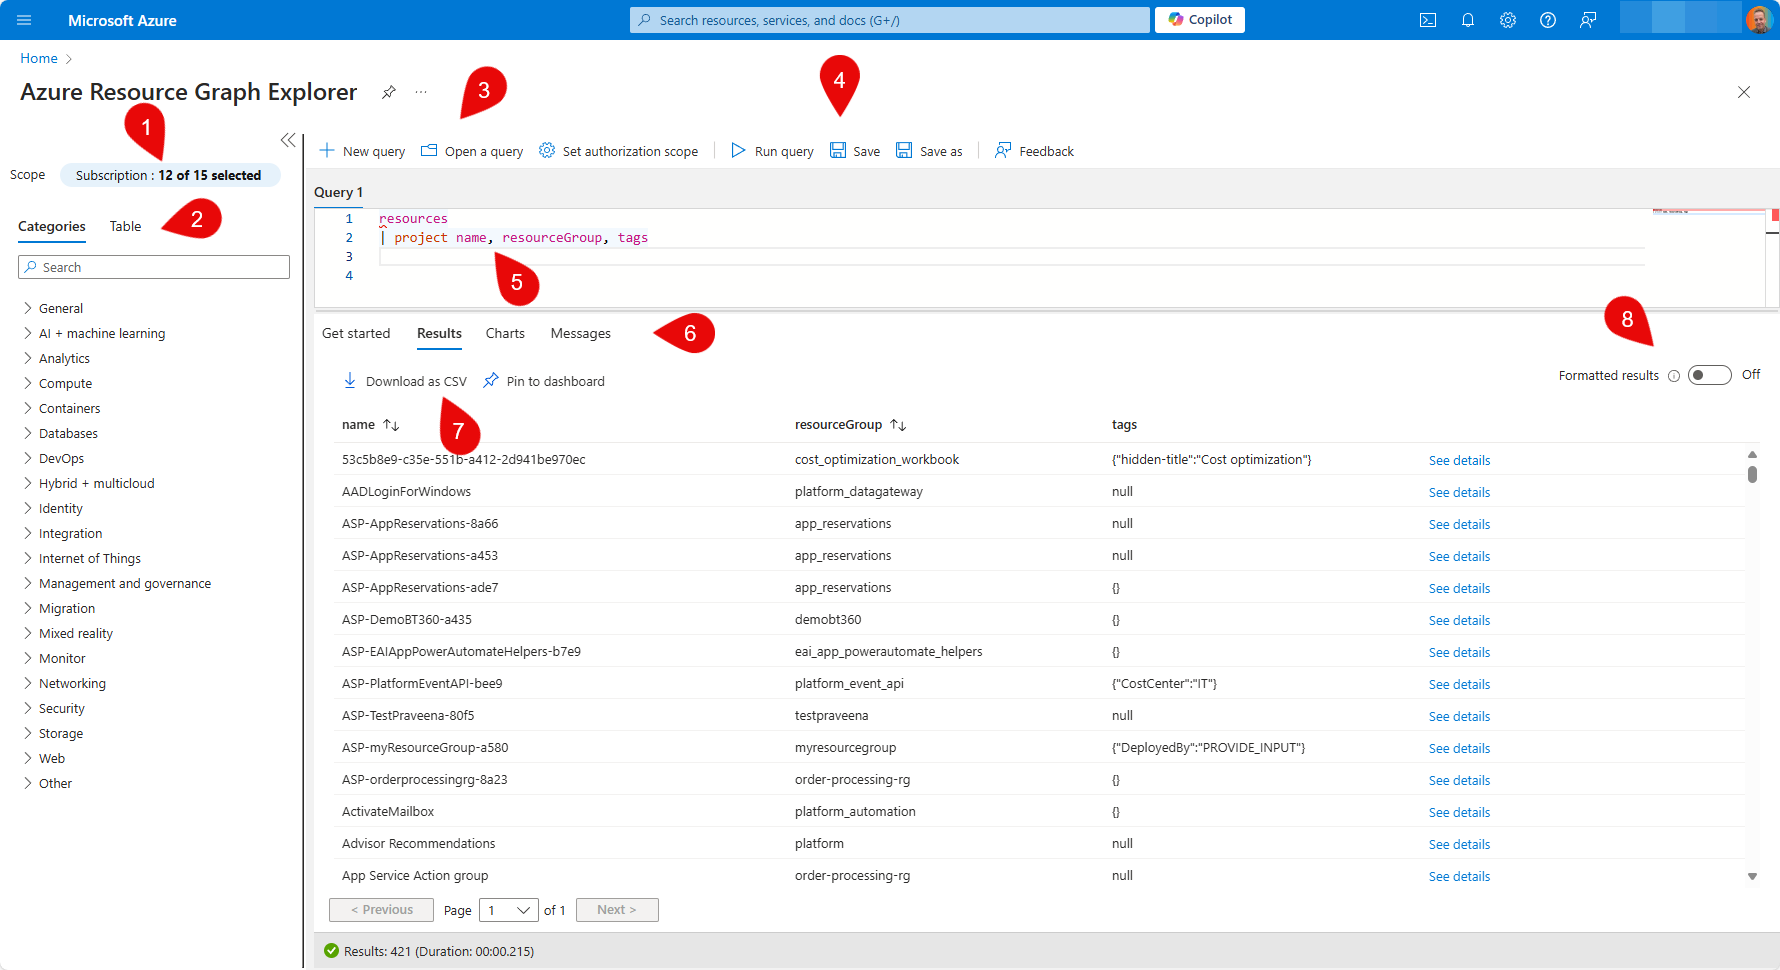The image size is (1780, 970).
Task: View Azure notifications bell
Action: (1468, 19)
